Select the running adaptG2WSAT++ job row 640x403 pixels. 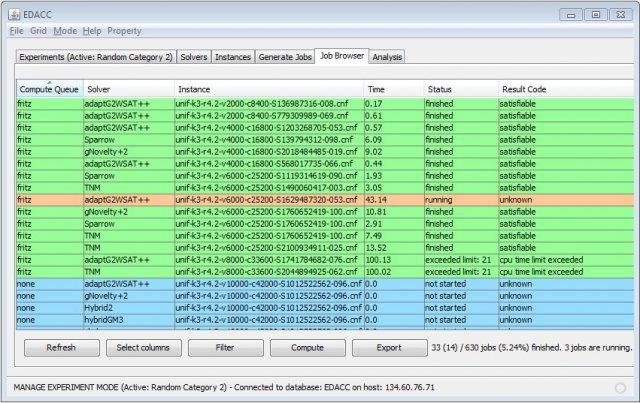click(x=325, y=200)
